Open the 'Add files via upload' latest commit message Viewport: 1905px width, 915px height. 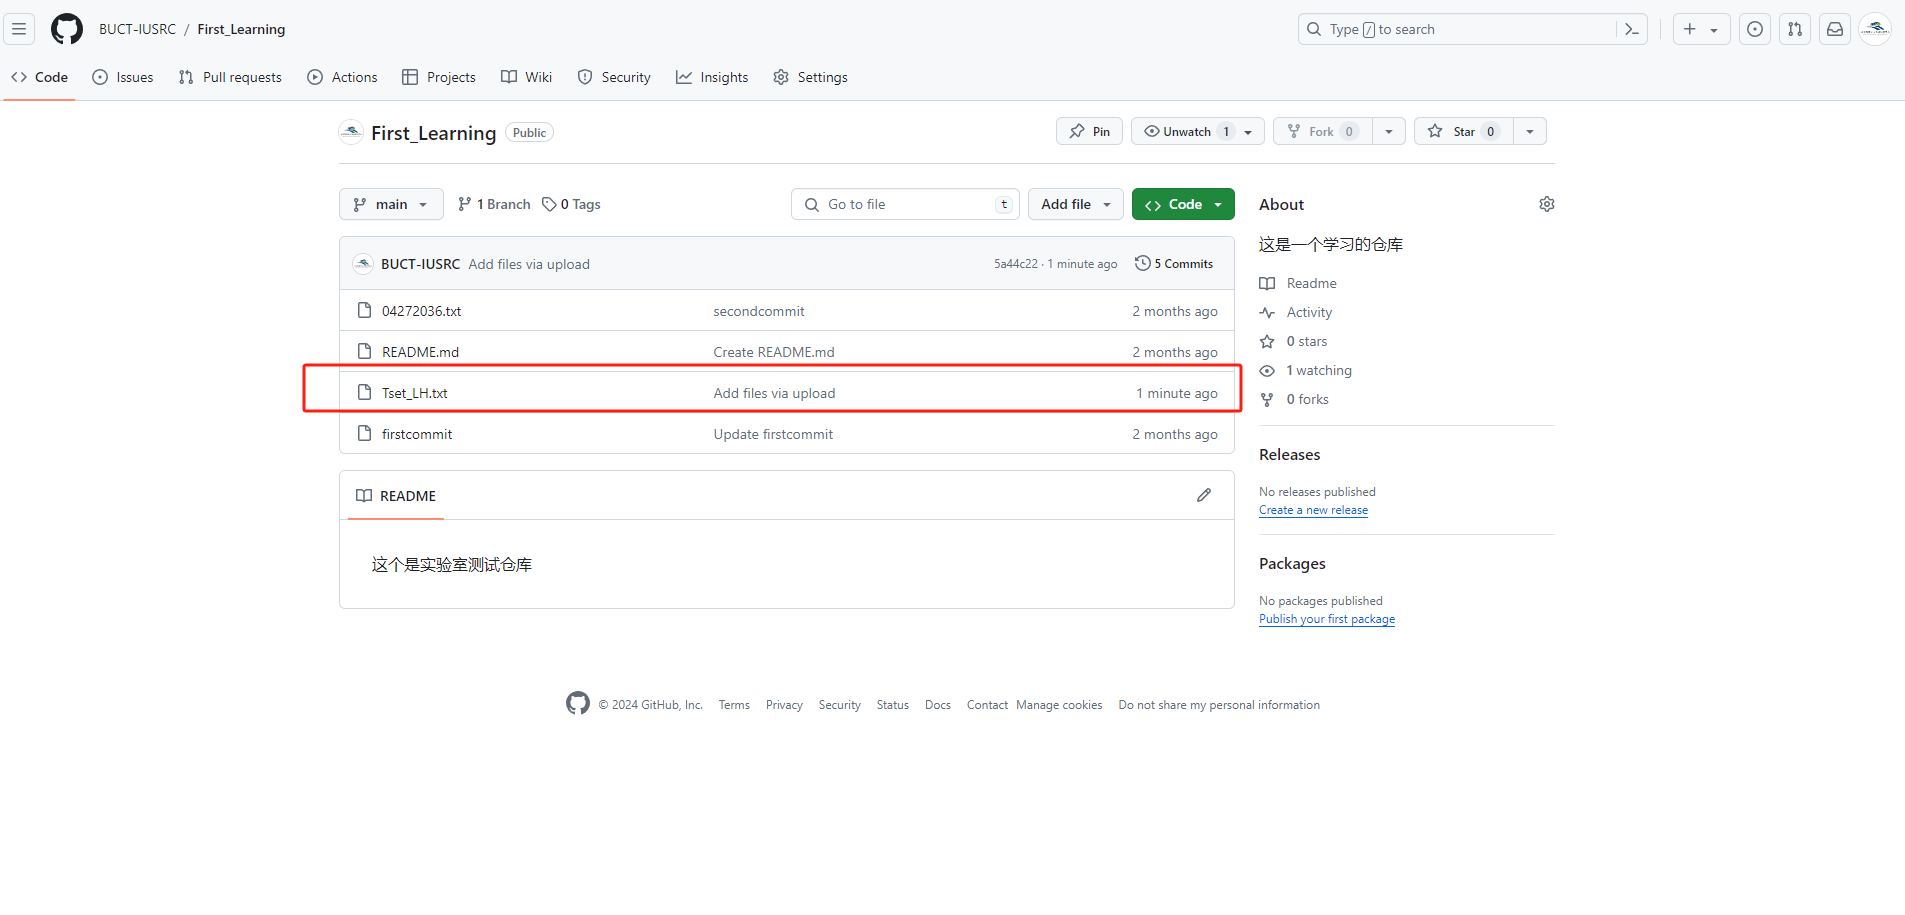[x=529, y=264]
